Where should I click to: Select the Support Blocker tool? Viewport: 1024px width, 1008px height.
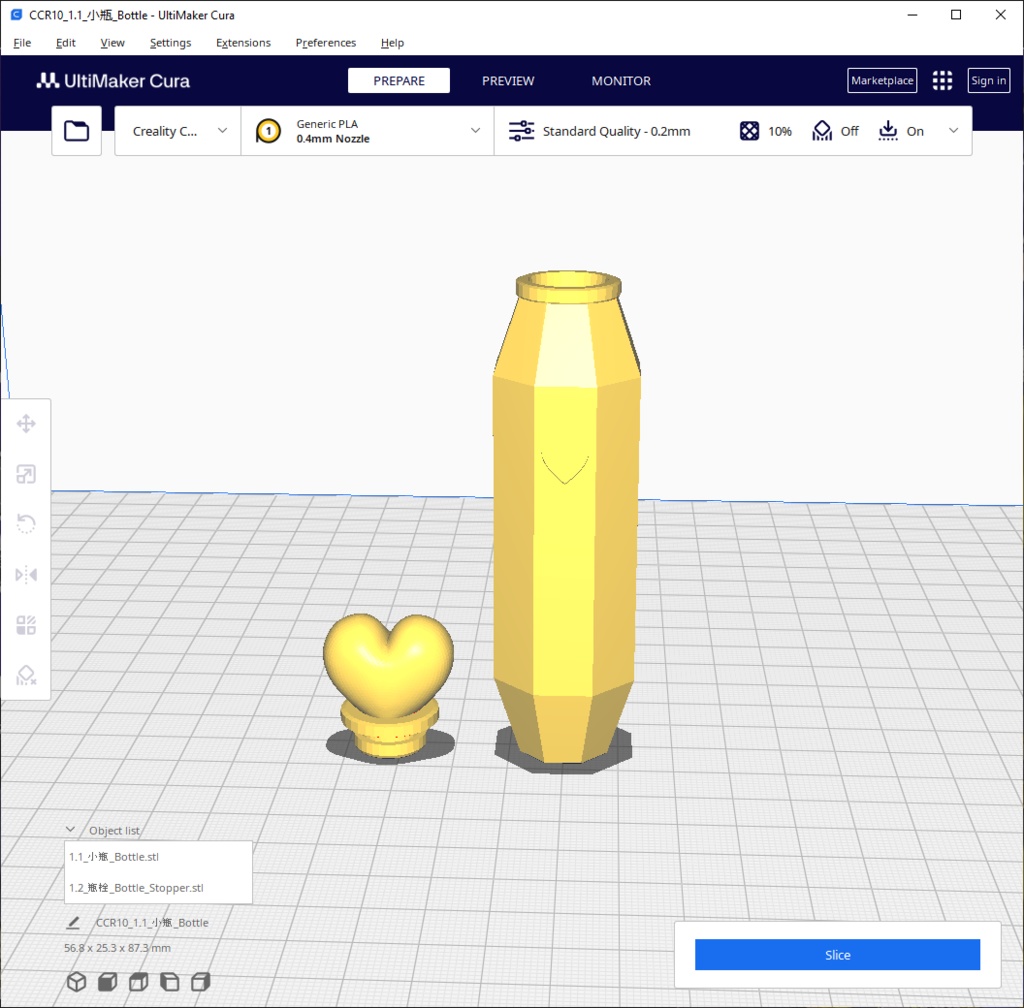[x=26, y=674]
